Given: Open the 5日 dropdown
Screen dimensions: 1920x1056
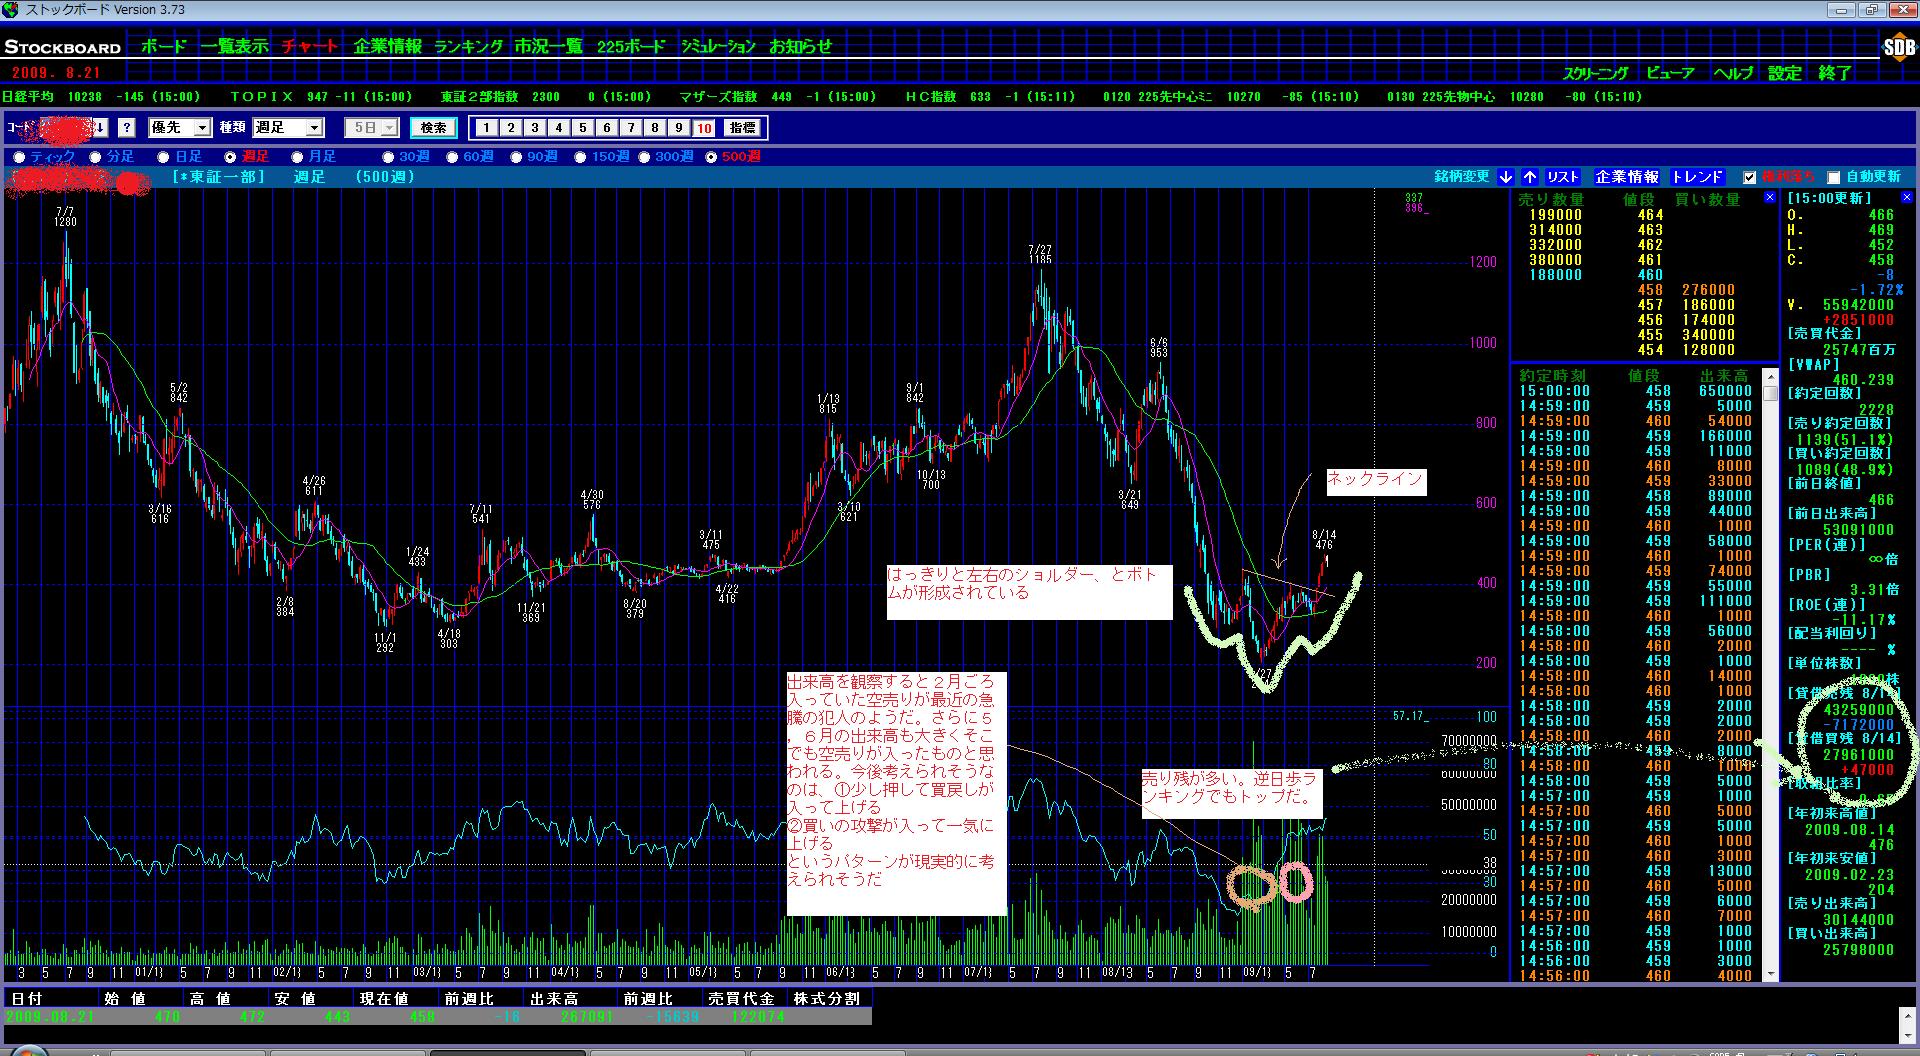Looking at the screenshot, I should coord(389,128).
